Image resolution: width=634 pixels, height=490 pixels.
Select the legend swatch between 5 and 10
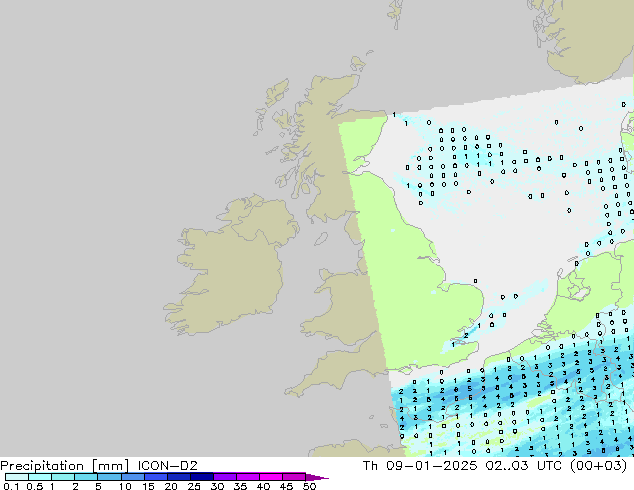point(109,477)
